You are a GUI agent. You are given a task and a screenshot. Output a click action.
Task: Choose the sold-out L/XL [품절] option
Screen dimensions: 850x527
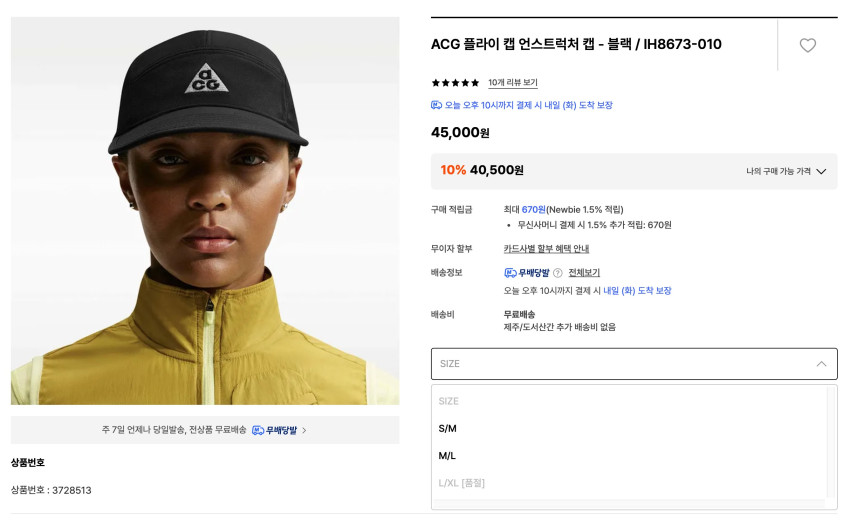[x=461, y=483]
